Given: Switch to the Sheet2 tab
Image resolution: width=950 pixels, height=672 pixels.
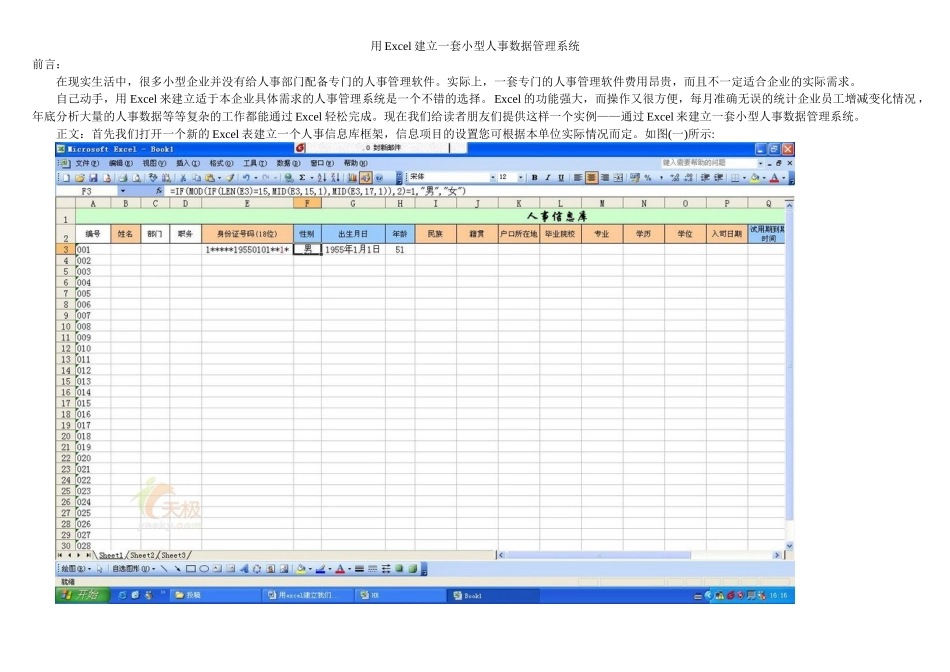Looking at the screenshot, I should click(x=142, y=555).
